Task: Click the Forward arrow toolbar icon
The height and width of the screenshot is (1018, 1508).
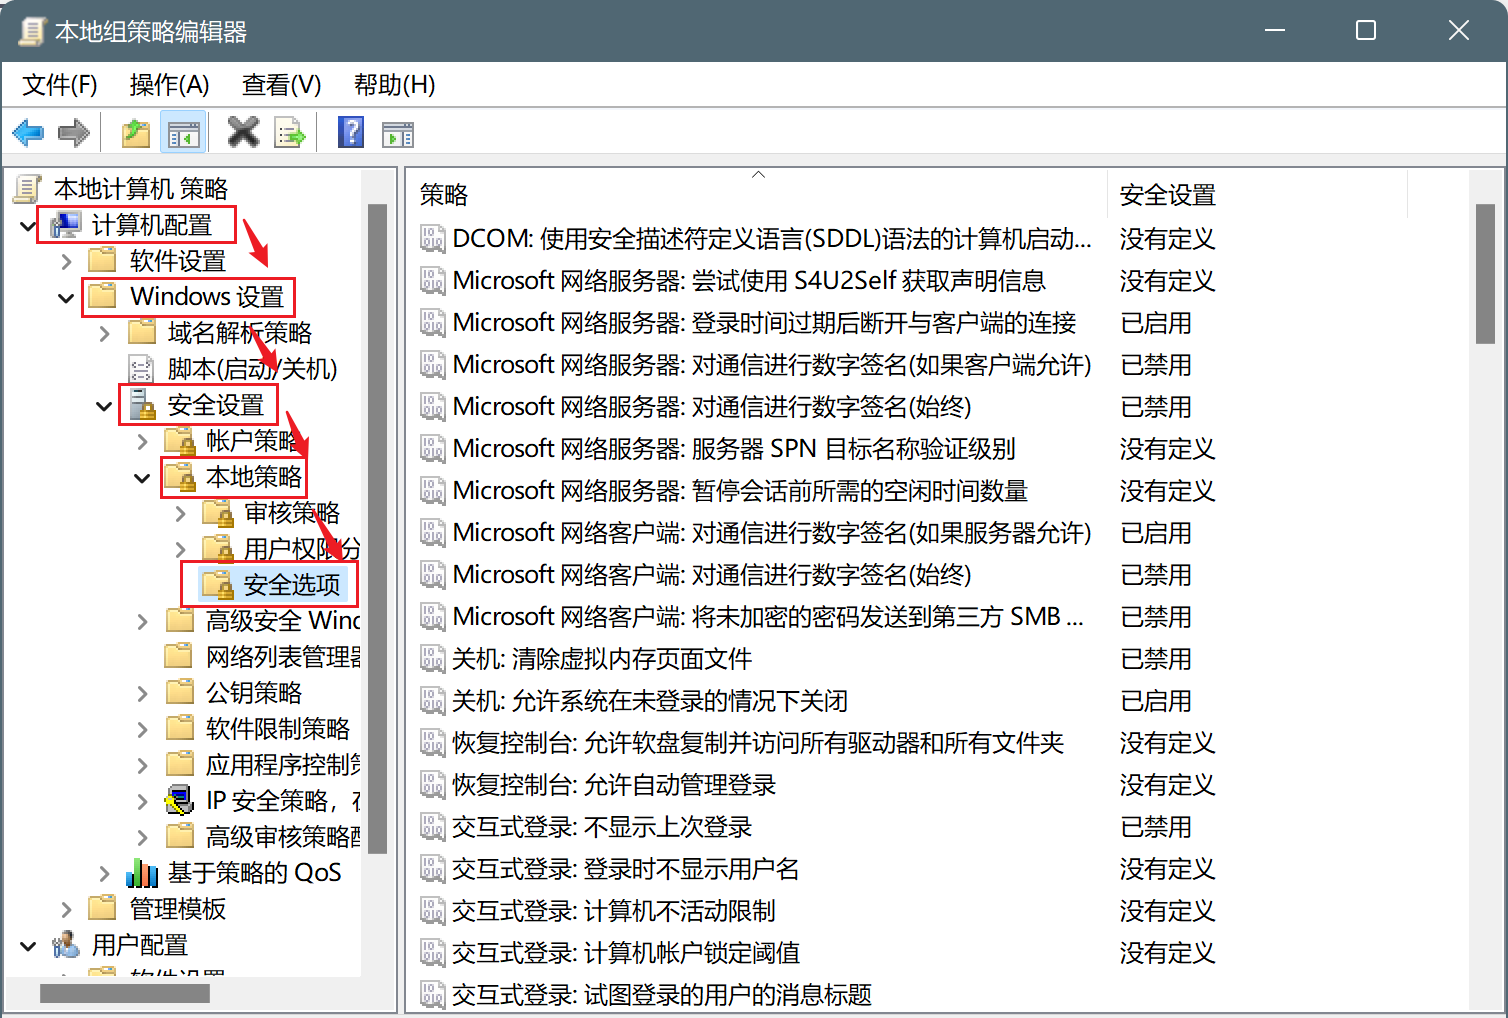Action: pos(74,132)
